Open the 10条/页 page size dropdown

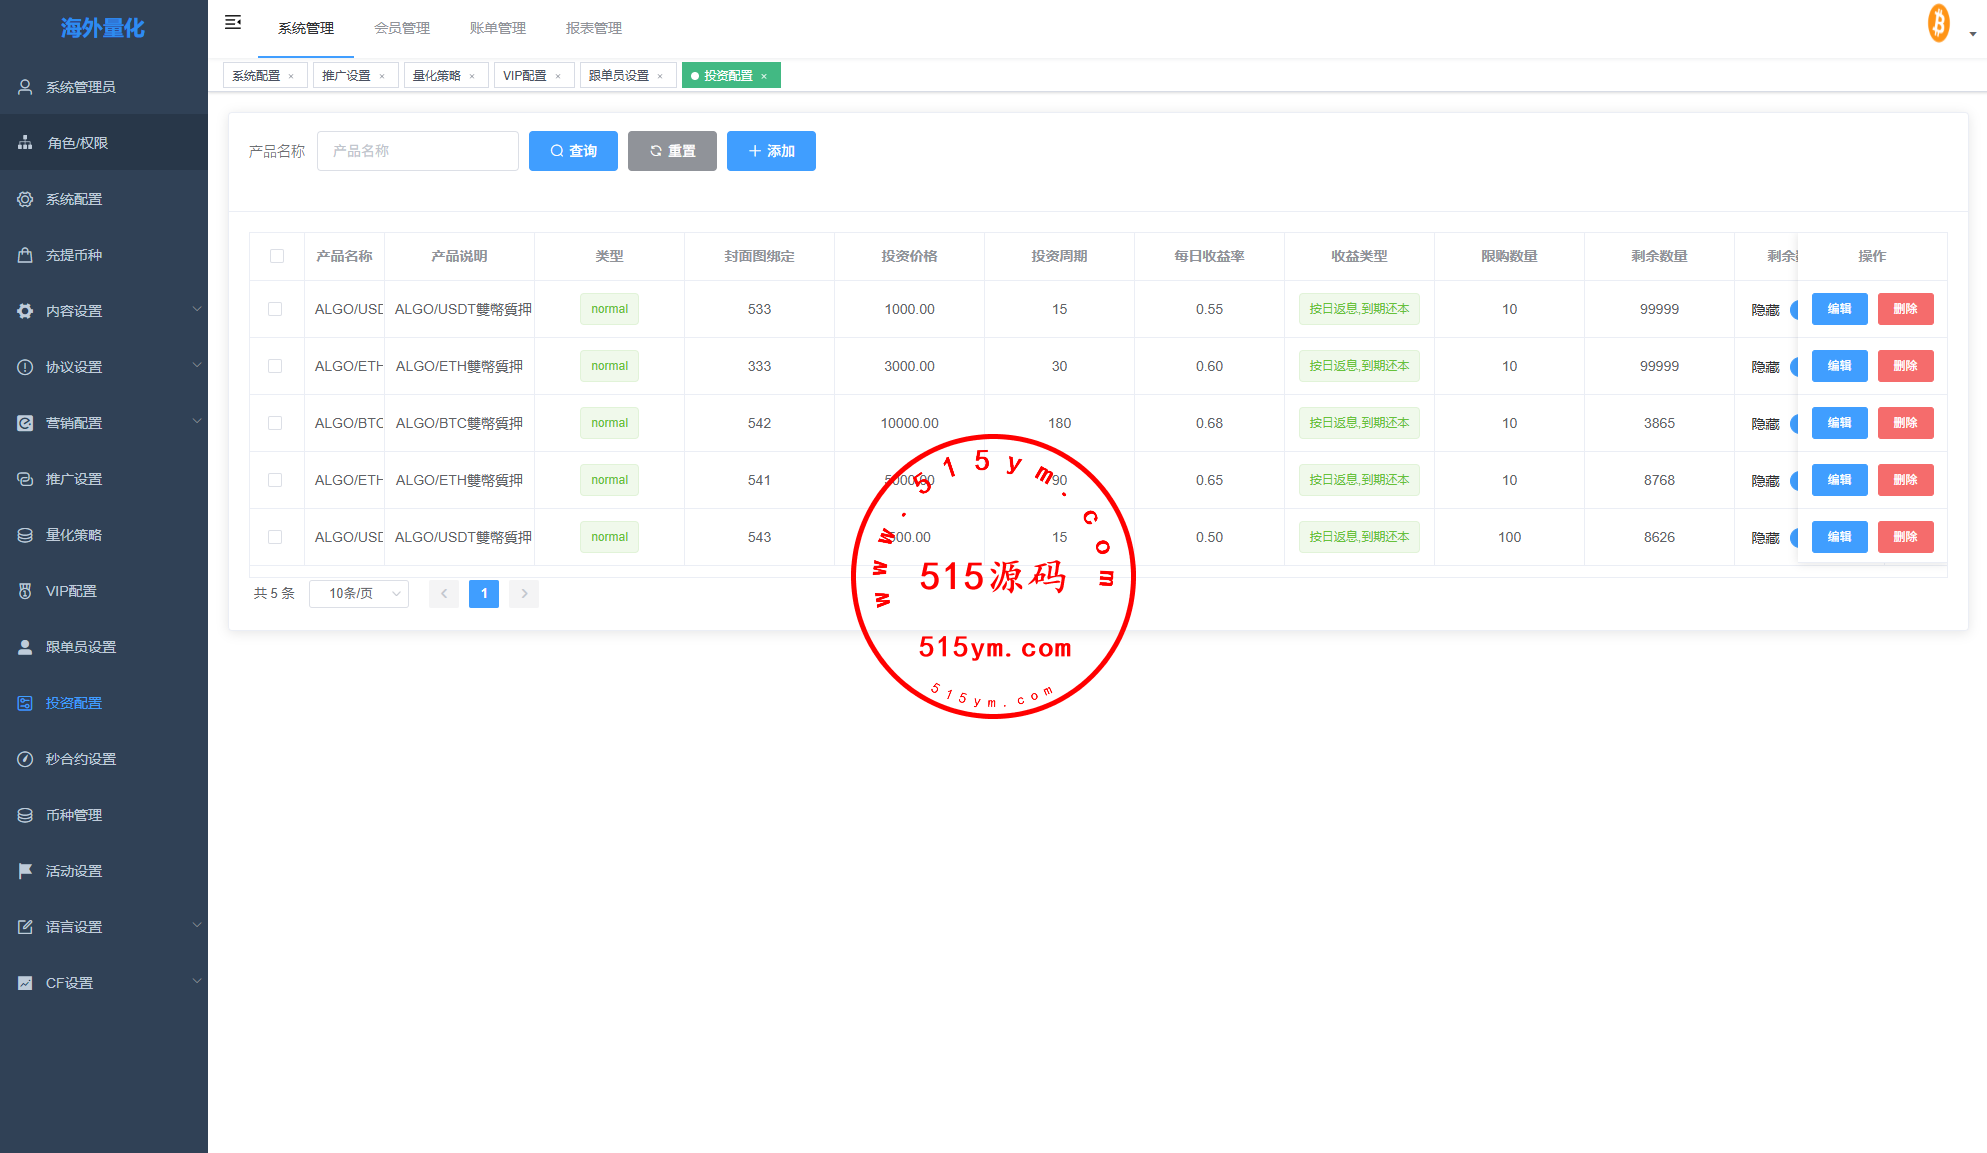359,594
